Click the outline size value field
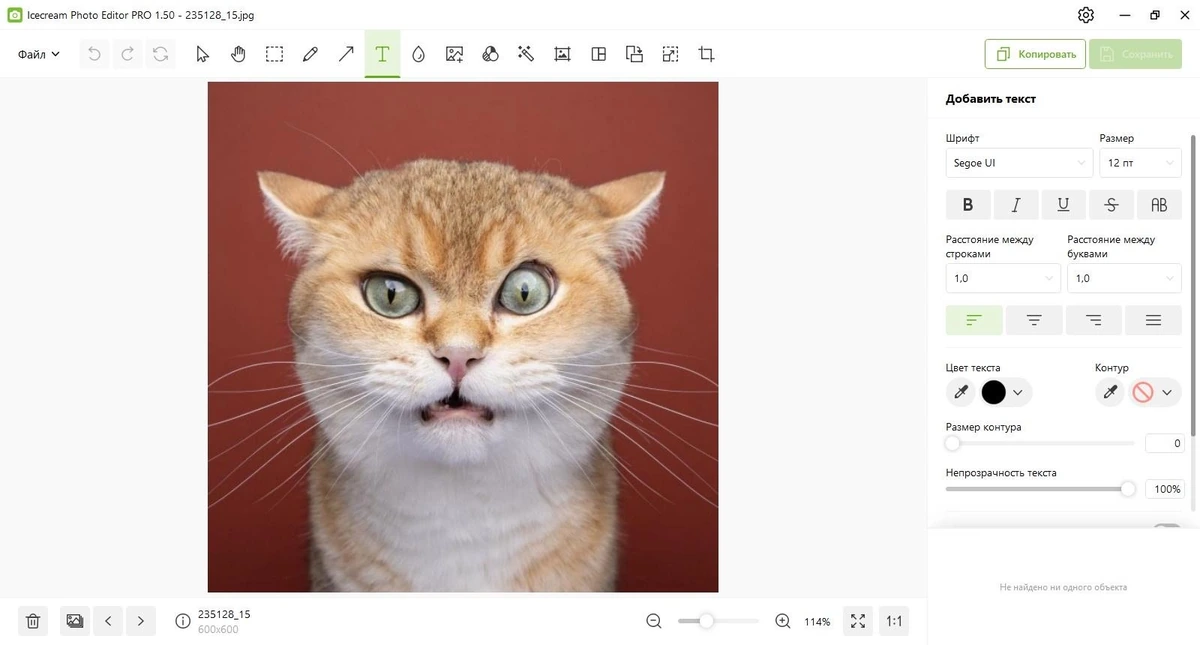The height and width of the screenshot is (645, 1200). click(1164, 443)
